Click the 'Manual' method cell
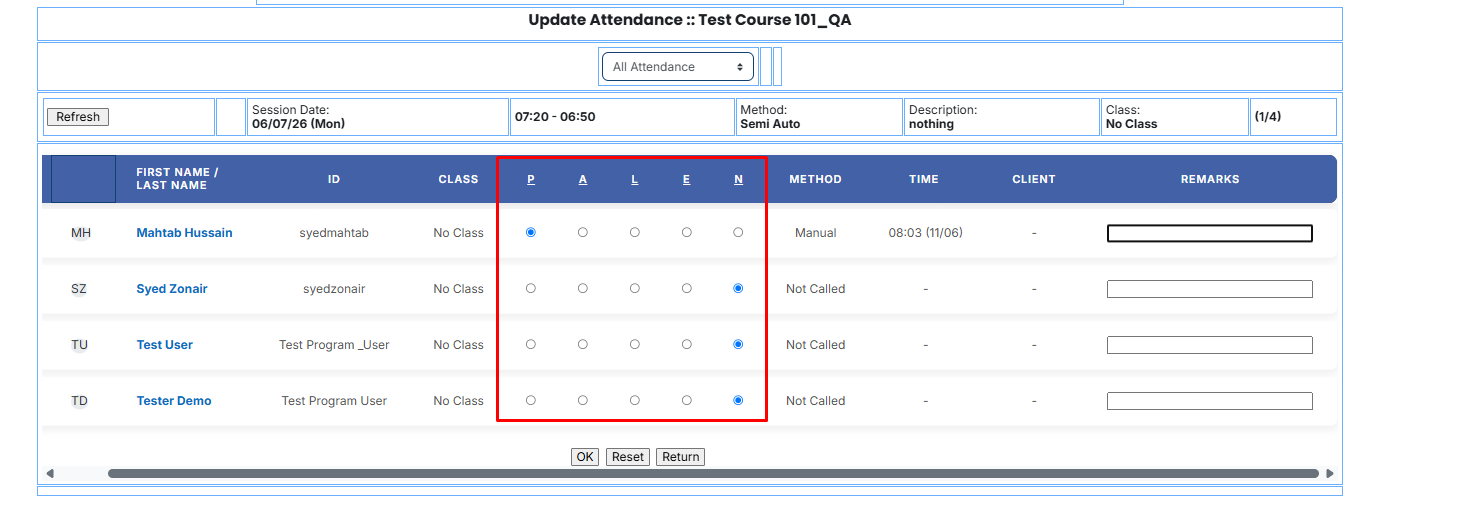Viewport: 1465px width, 505px height. 816,233
